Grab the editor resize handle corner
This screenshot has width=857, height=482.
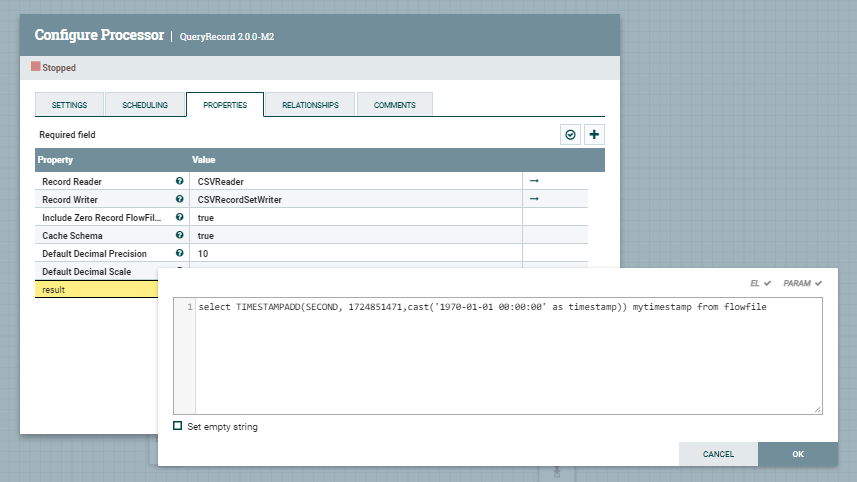point(818,409)
